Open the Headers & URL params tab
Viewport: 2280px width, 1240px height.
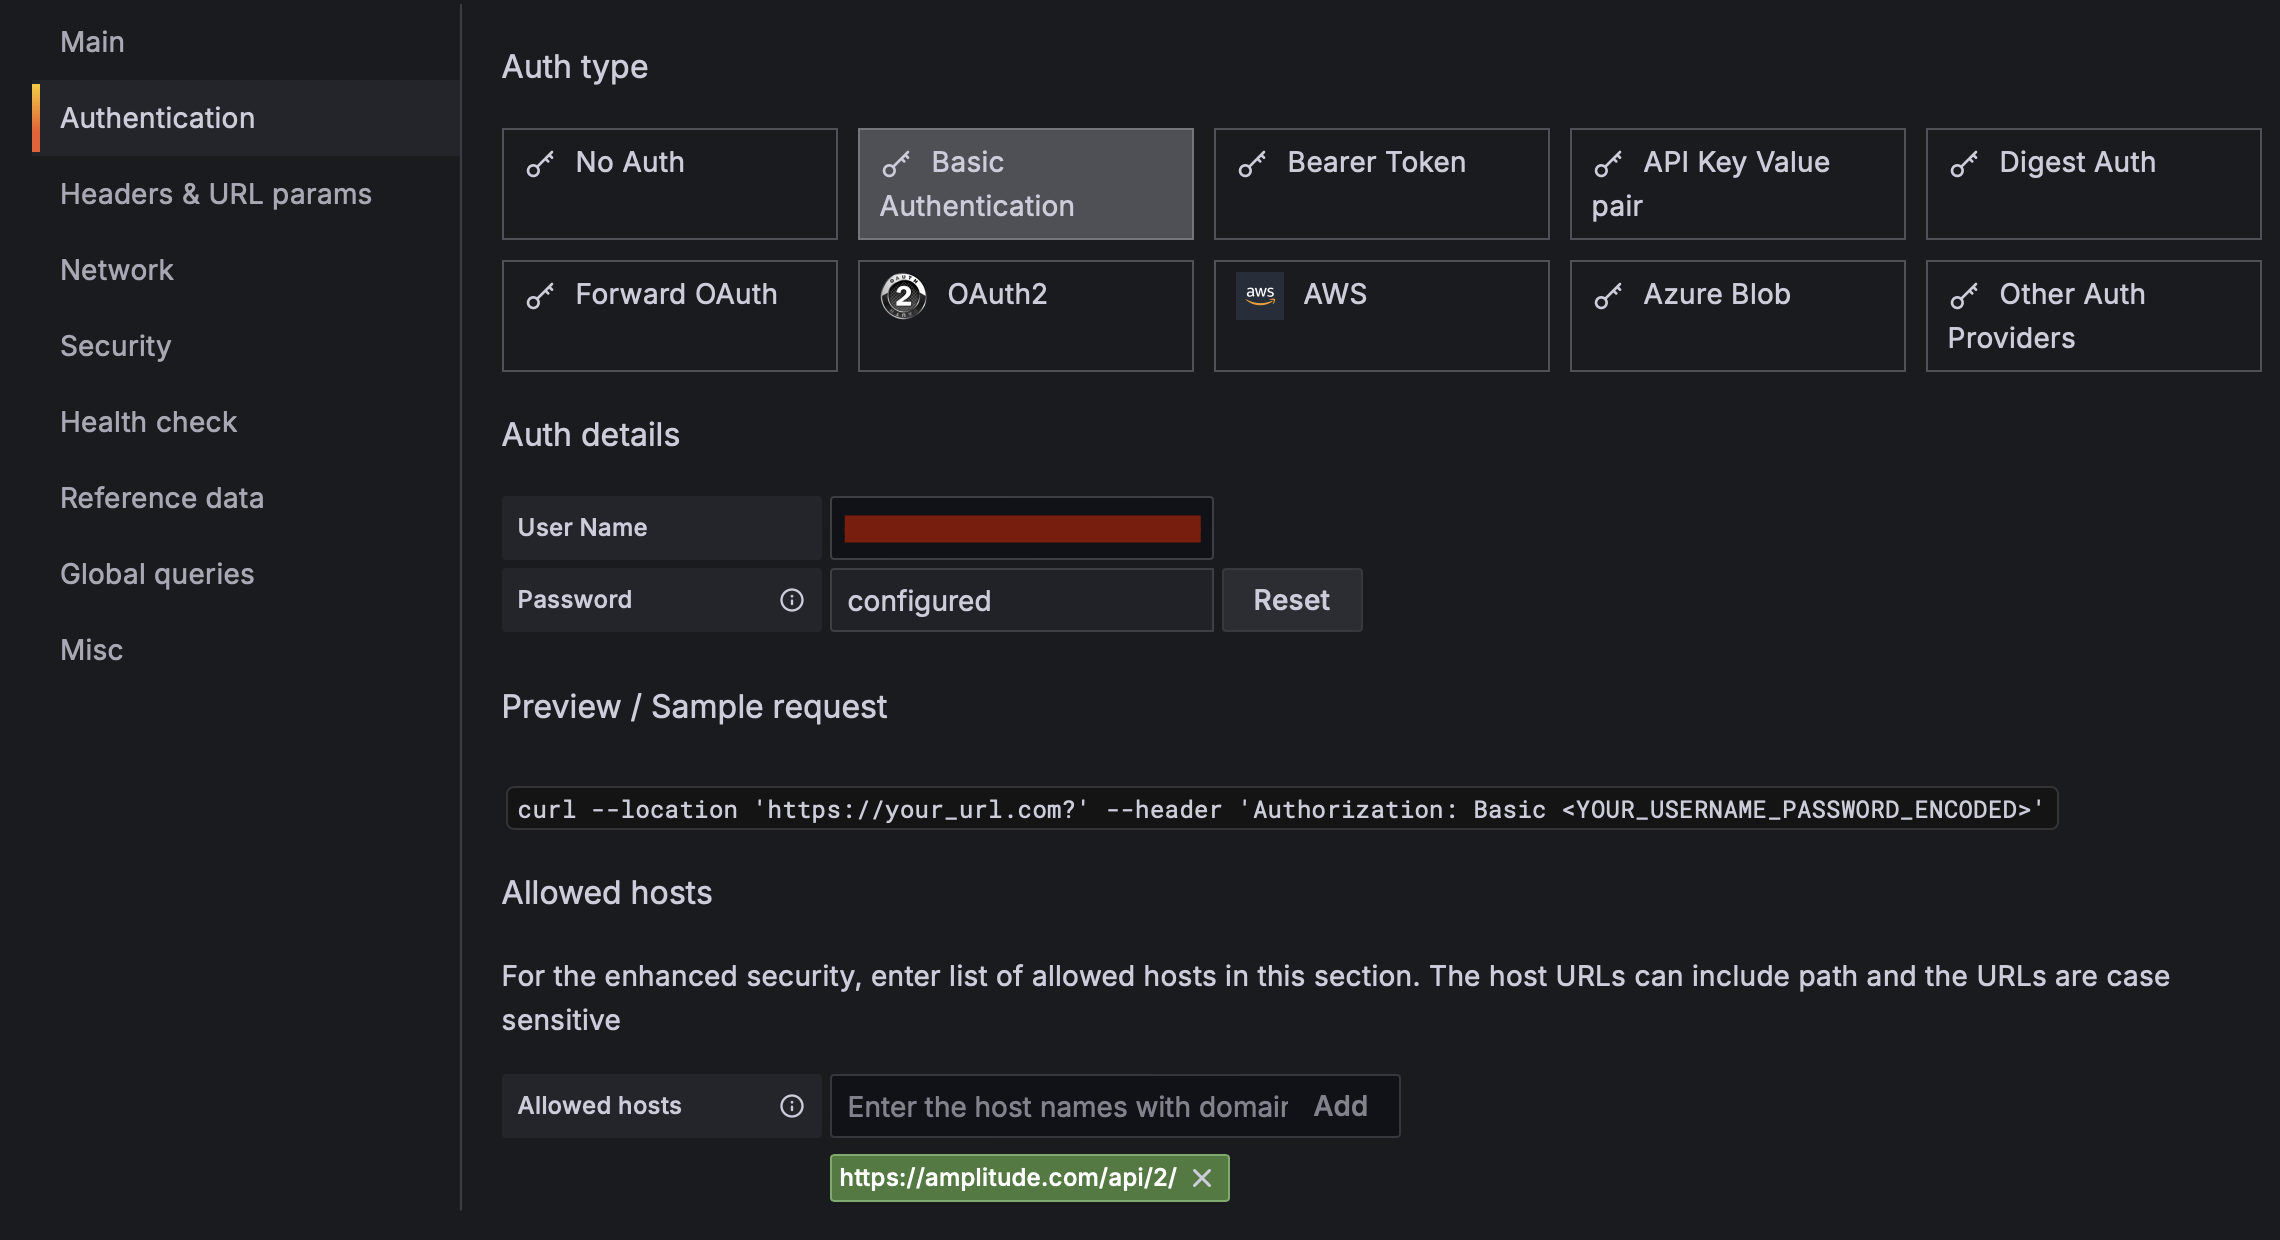click(216, 194)
